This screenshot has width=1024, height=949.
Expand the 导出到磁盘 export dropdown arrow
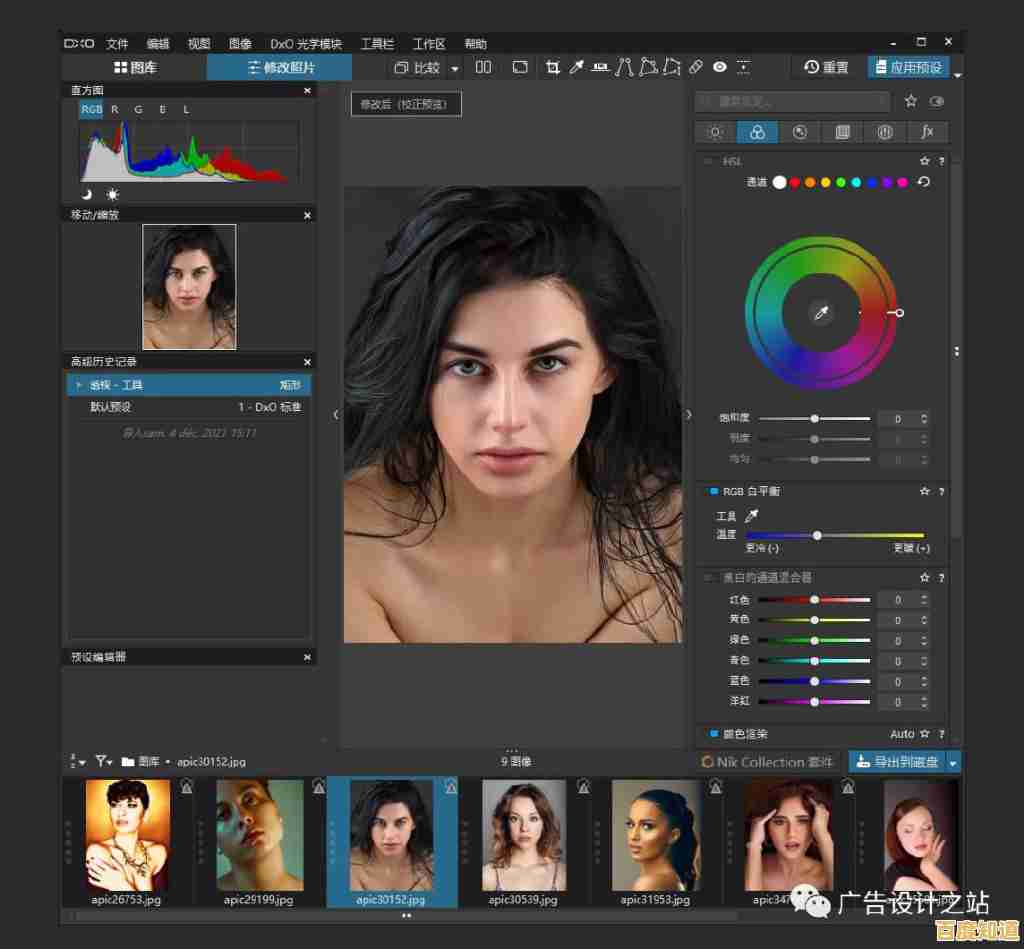click(x=953, y=763)
